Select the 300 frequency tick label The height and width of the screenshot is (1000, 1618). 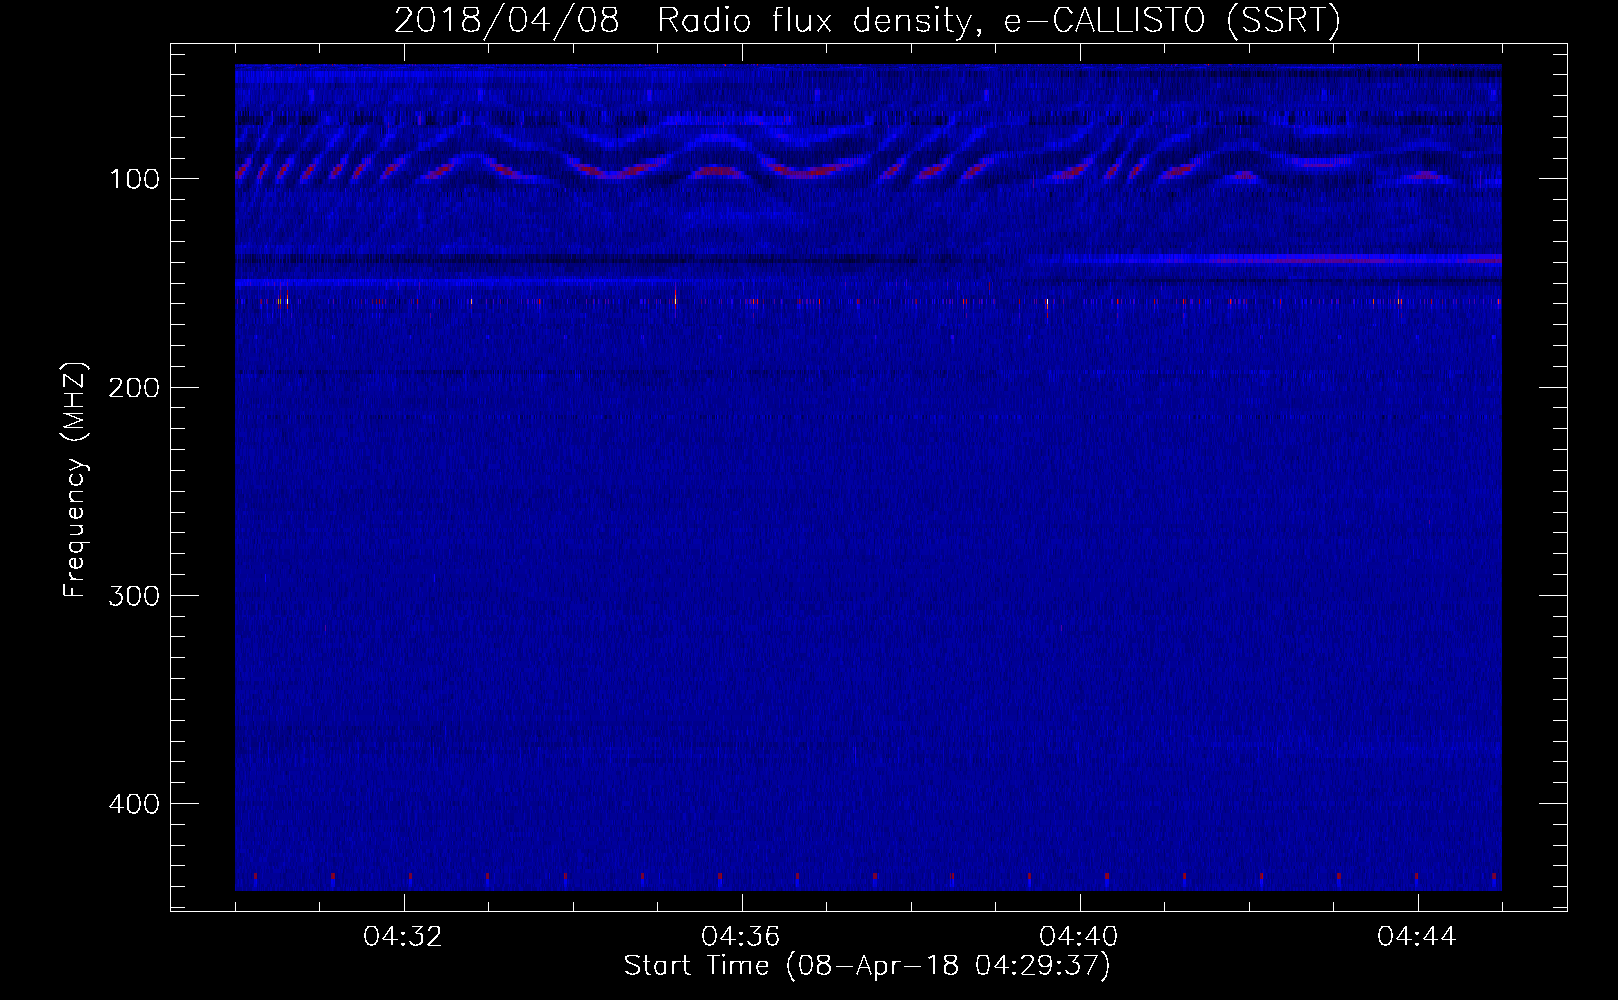coord(135,596)
